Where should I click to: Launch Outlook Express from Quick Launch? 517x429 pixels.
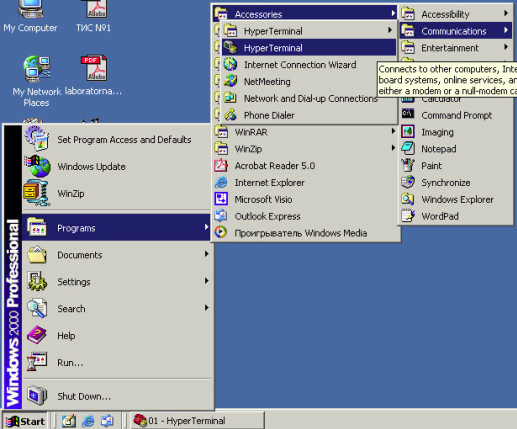(x=107, y=421)
